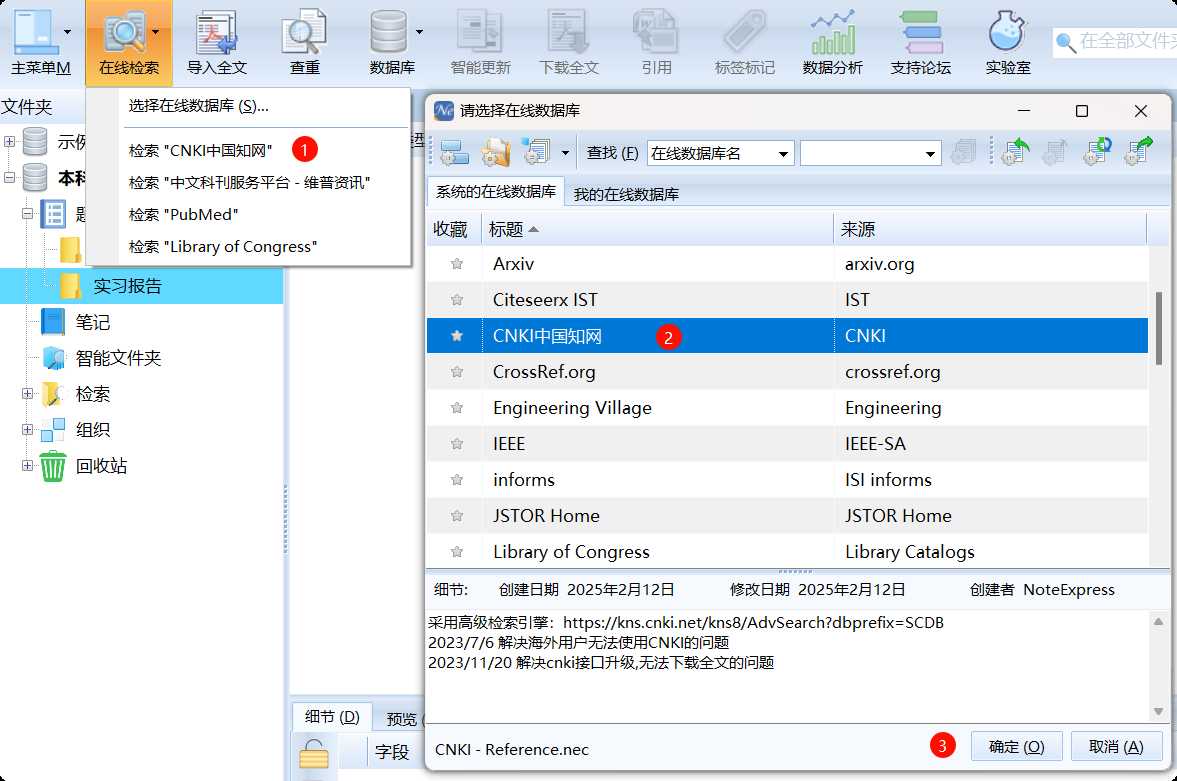The width and height of the screenshot is (1177, 781).
Task: Open the 支持论坛 support forum
Action: (920, 43)
